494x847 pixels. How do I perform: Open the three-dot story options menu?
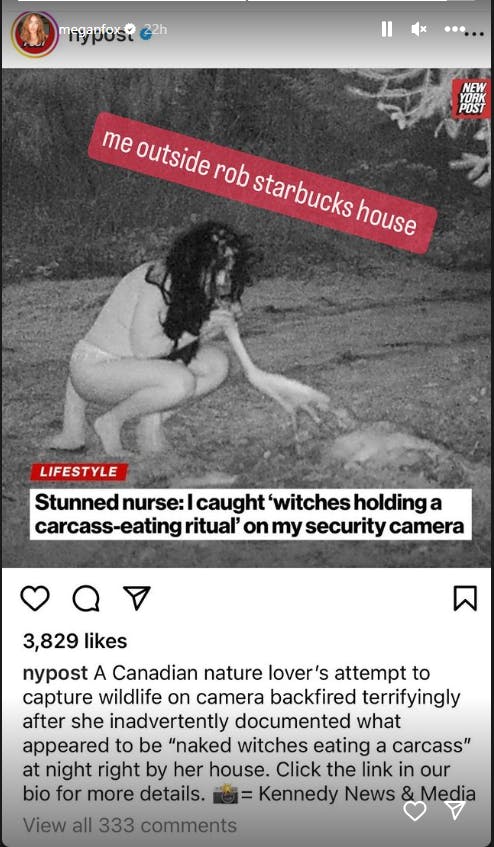point(454,29)
